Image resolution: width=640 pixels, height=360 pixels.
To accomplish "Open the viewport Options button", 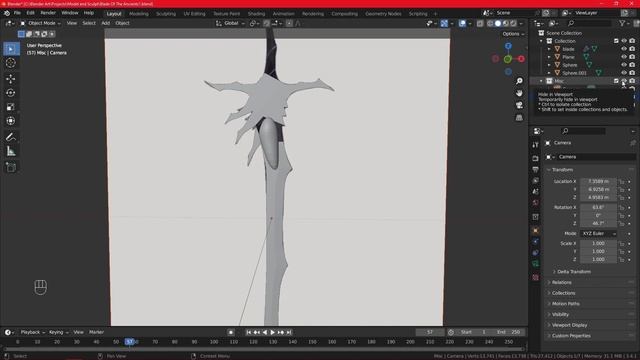I will 513,34.
